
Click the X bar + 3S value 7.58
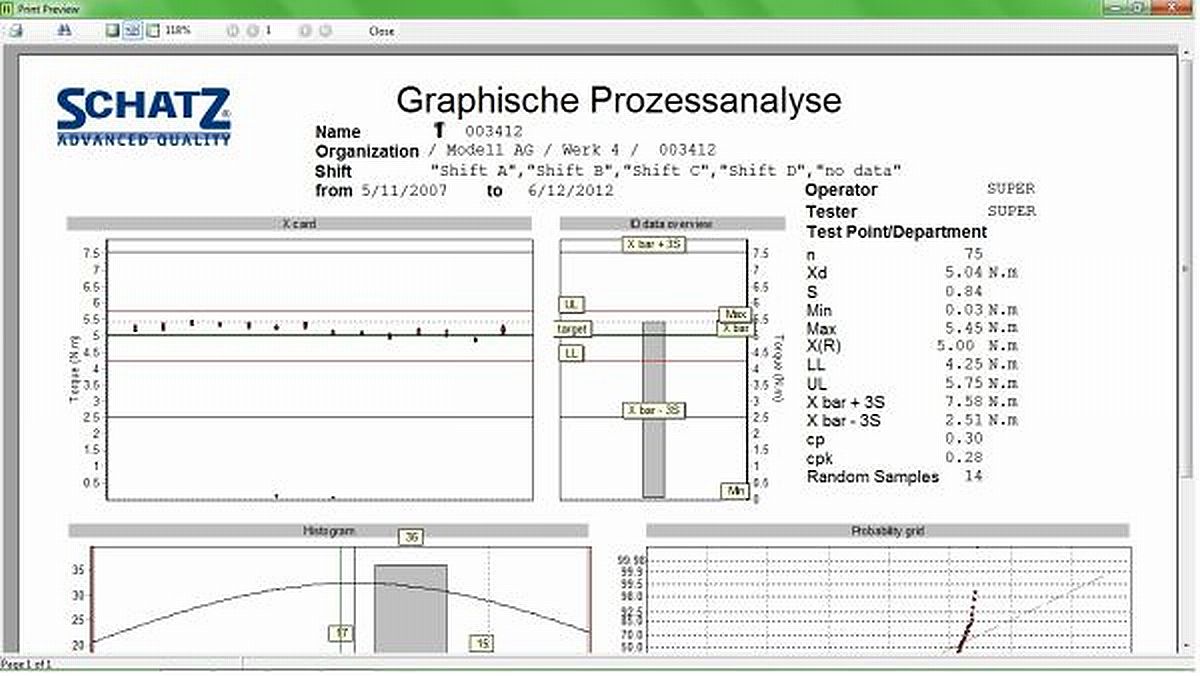[982, 402]
